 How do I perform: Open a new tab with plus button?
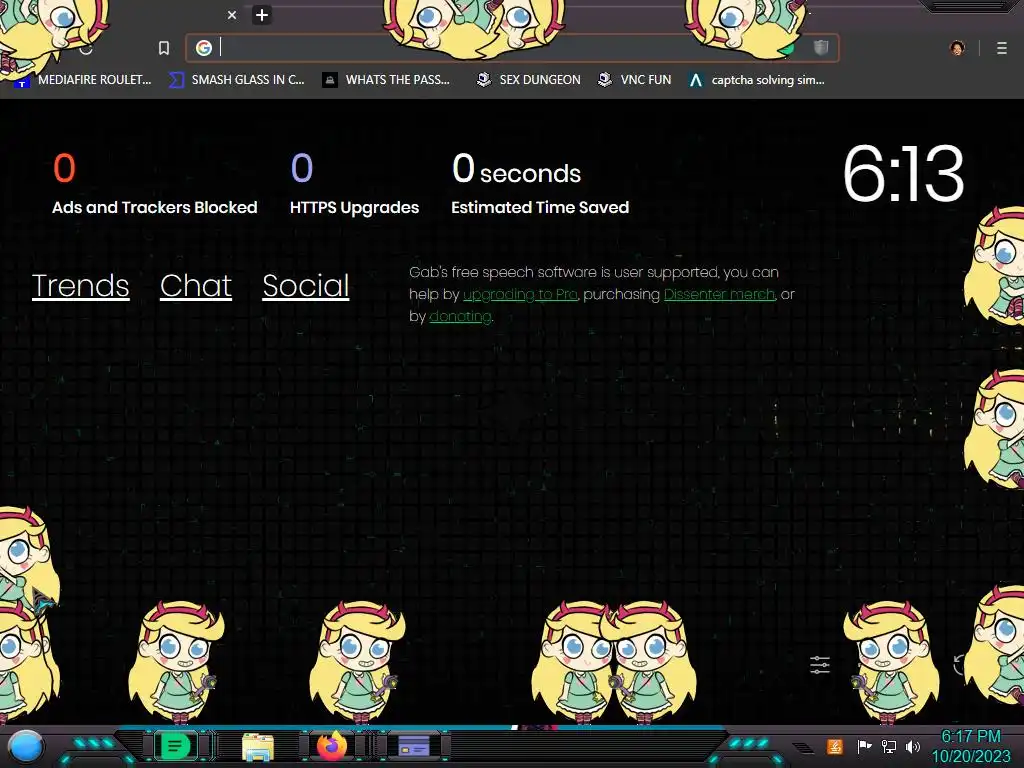point(262,15)
